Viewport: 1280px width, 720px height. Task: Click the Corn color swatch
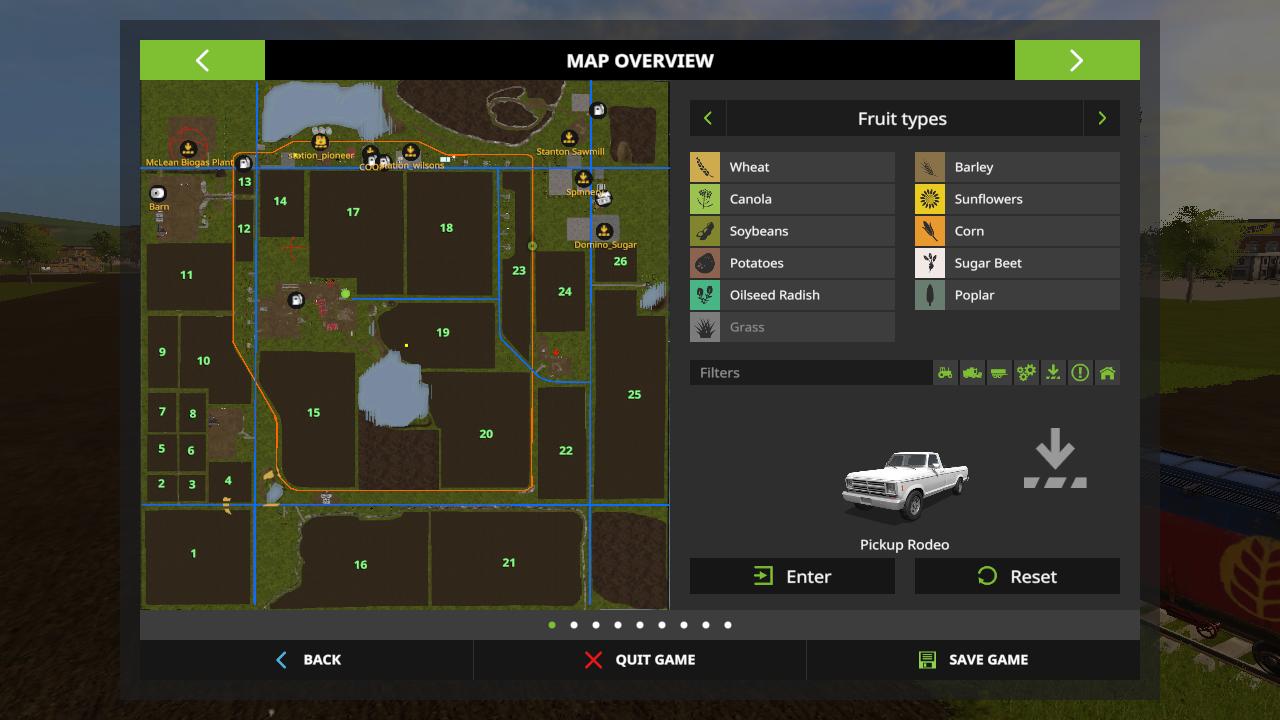(x=930, y=231)
